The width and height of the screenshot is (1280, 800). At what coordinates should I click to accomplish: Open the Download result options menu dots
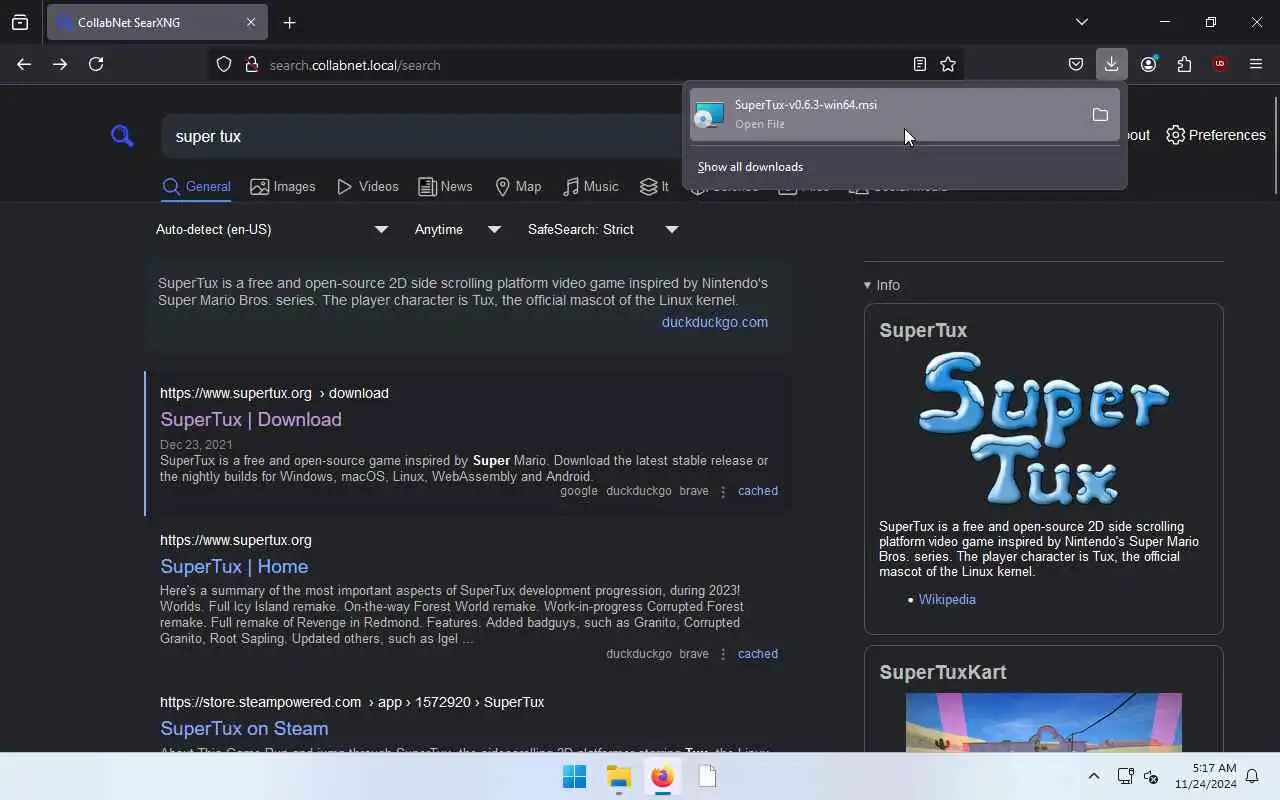[x=723, y=491]
